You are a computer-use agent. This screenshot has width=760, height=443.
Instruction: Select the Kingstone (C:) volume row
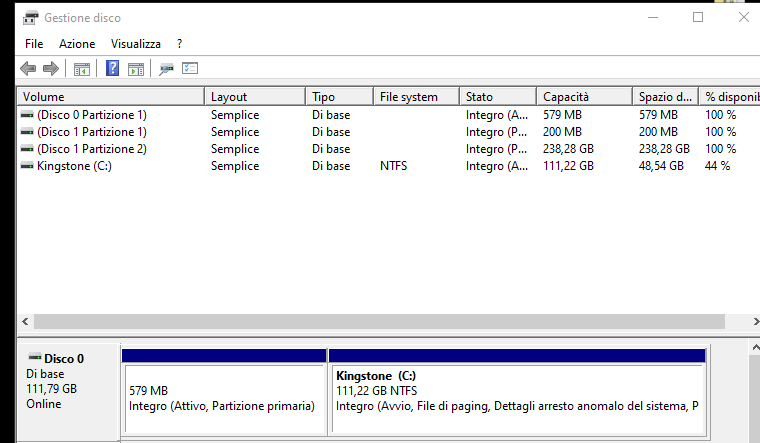388,166
